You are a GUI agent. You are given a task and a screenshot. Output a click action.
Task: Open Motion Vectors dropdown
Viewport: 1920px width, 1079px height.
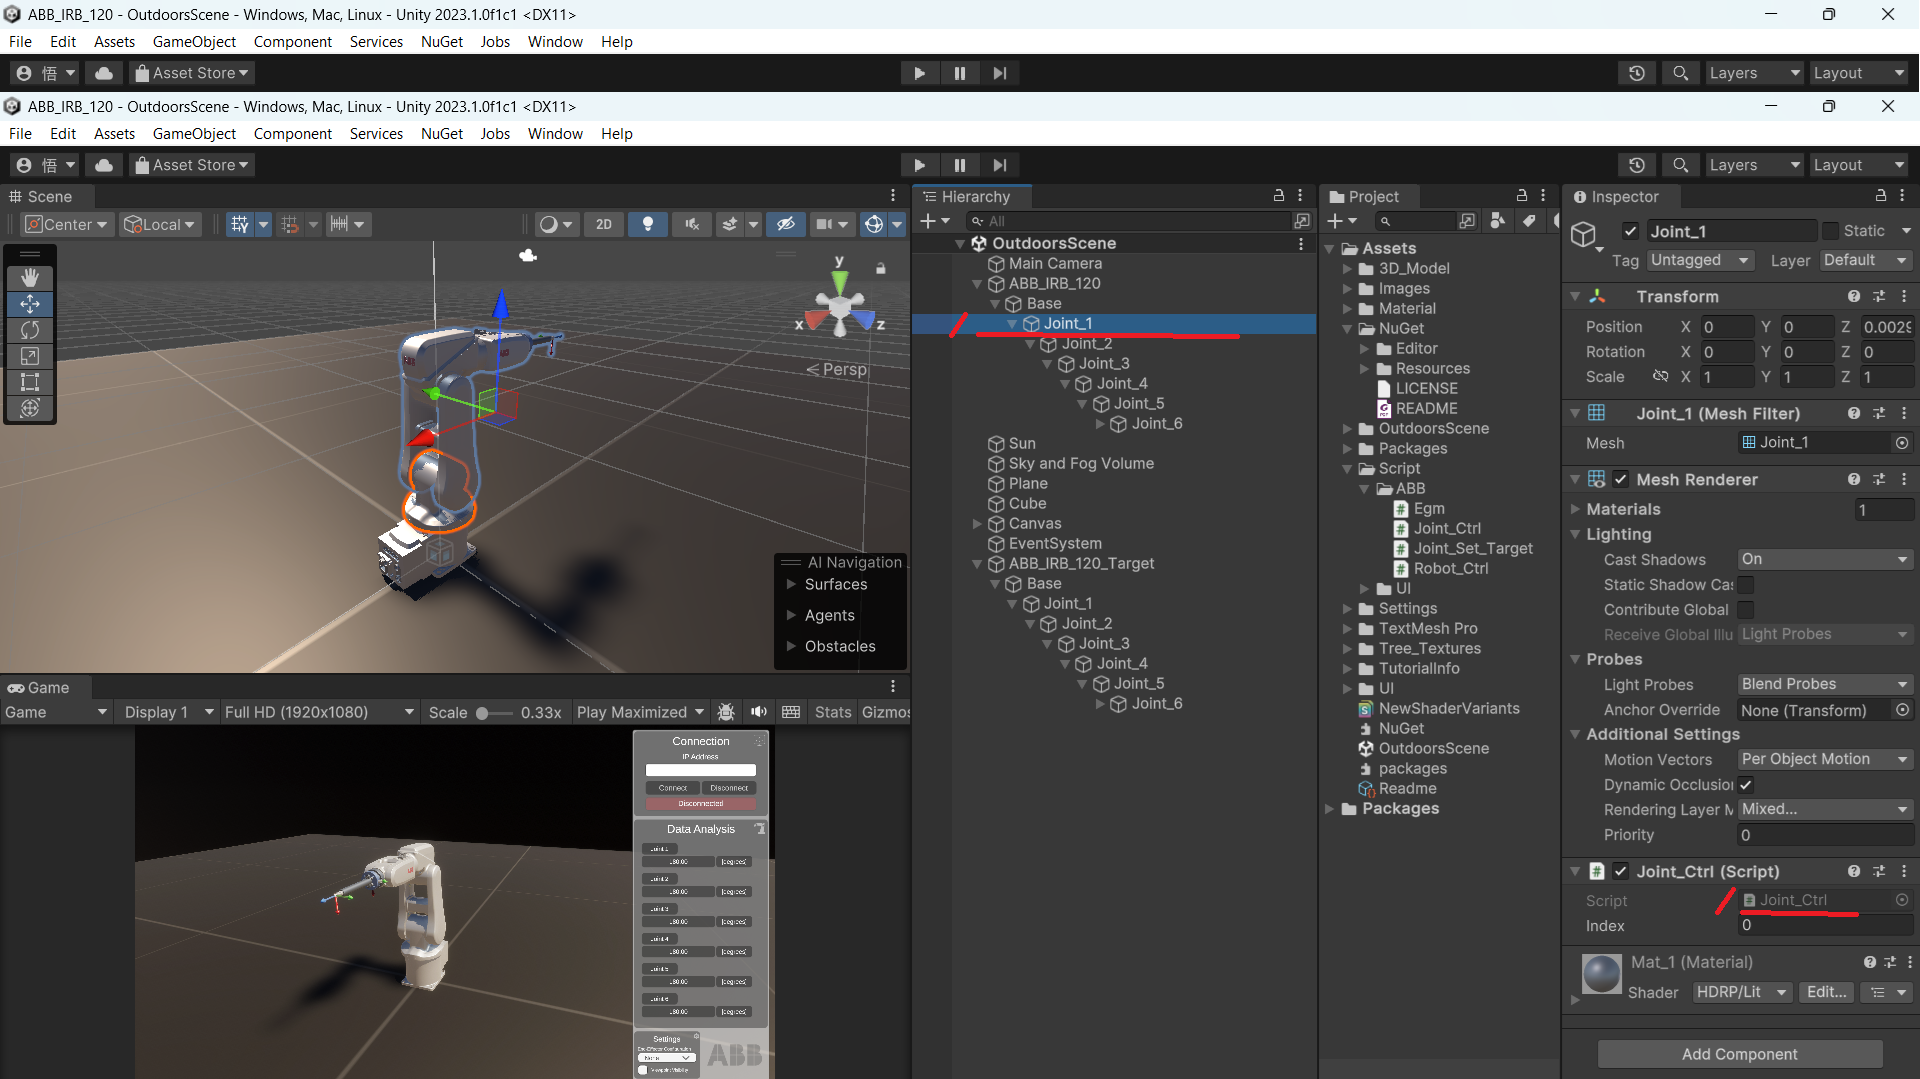tap(1825, 759)
